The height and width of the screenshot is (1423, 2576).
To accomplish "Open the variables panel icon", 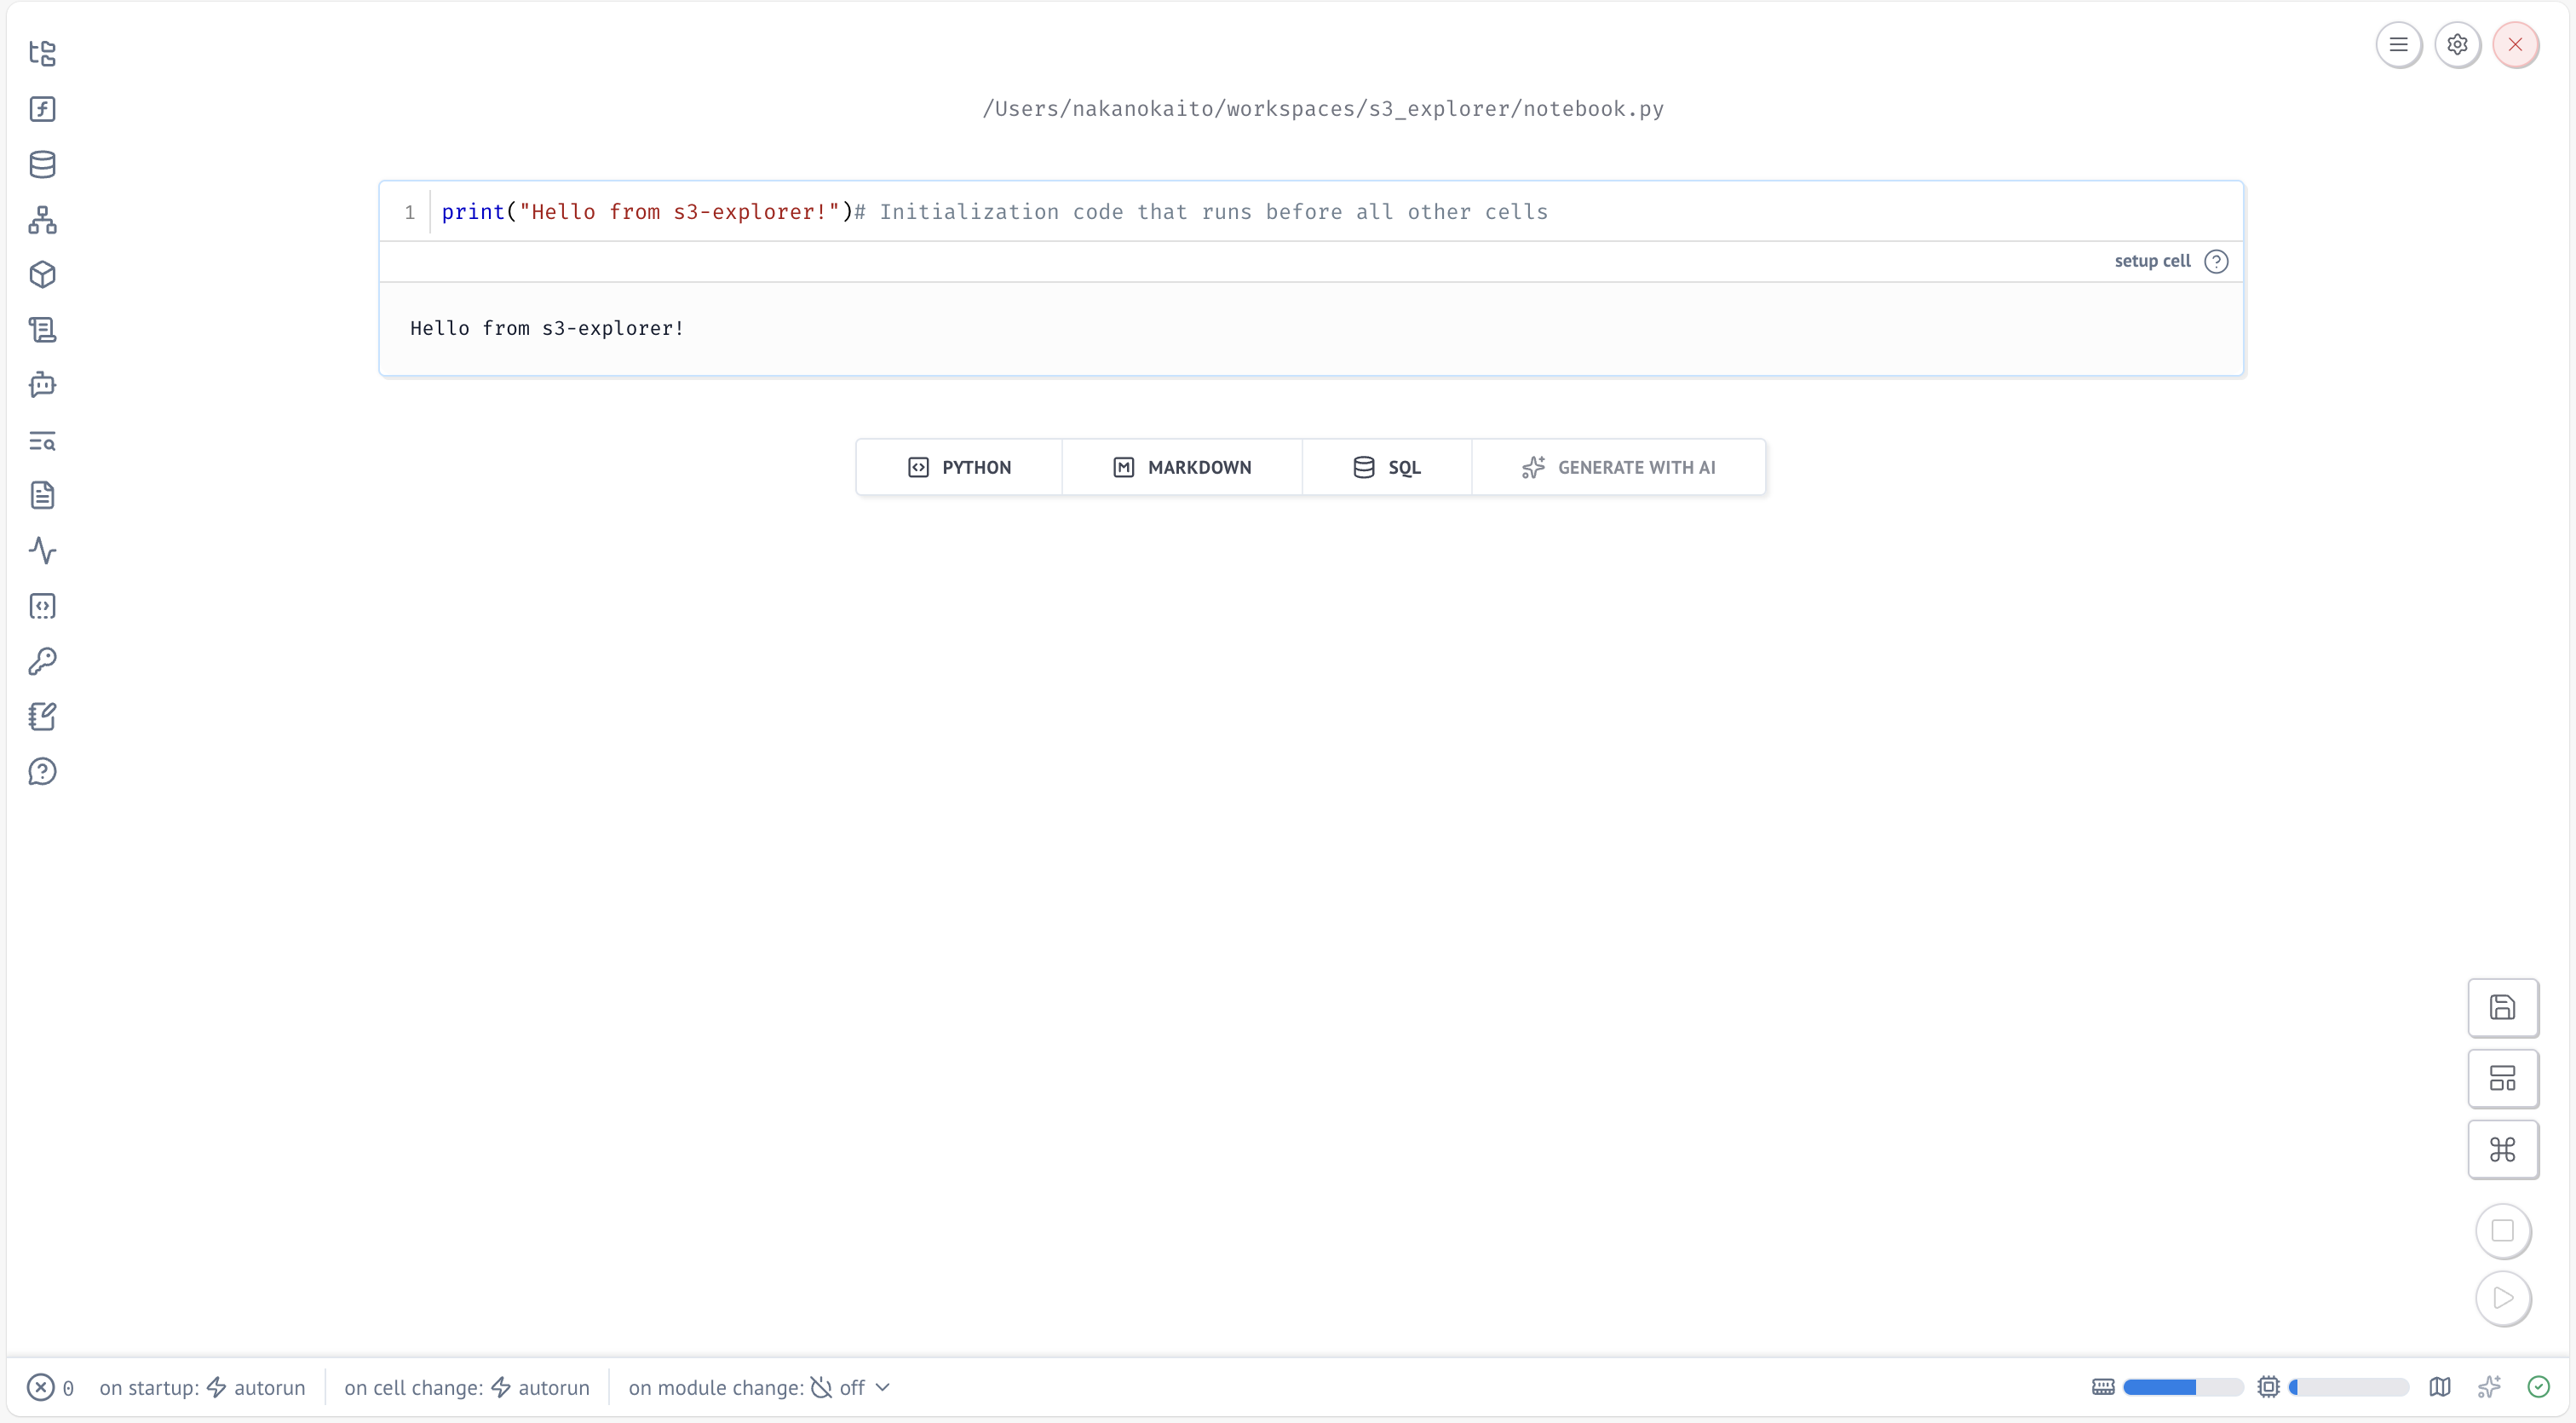I will click(42, 109).
